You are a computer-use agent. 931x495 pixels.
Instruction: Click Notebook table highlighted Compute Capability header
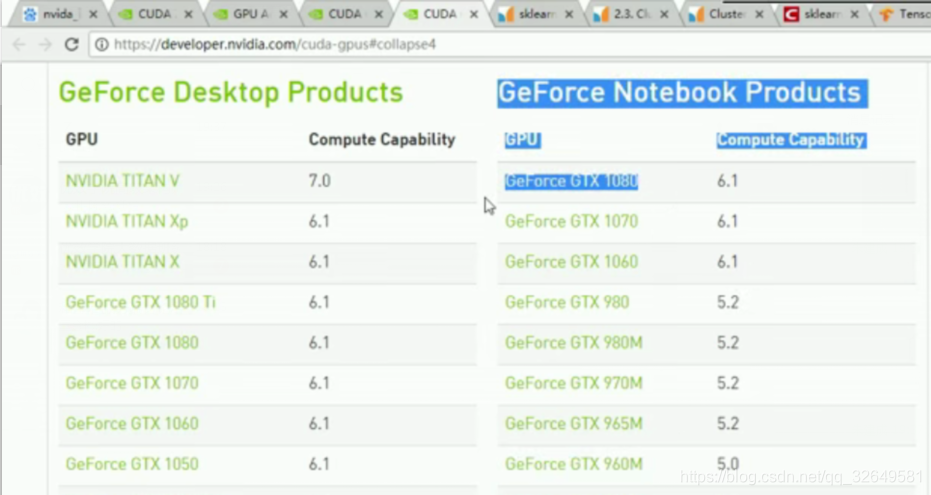pos(791,140)
